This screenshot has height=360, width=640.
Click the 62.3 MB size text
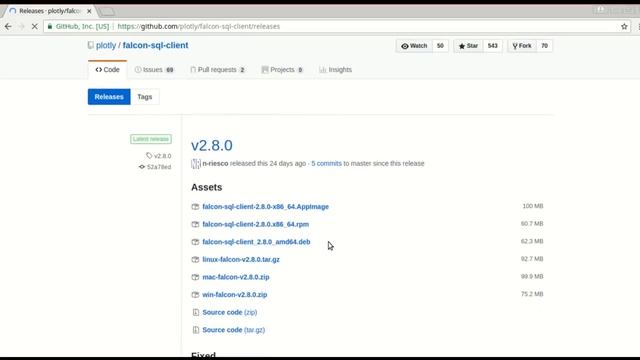point(532,241)
